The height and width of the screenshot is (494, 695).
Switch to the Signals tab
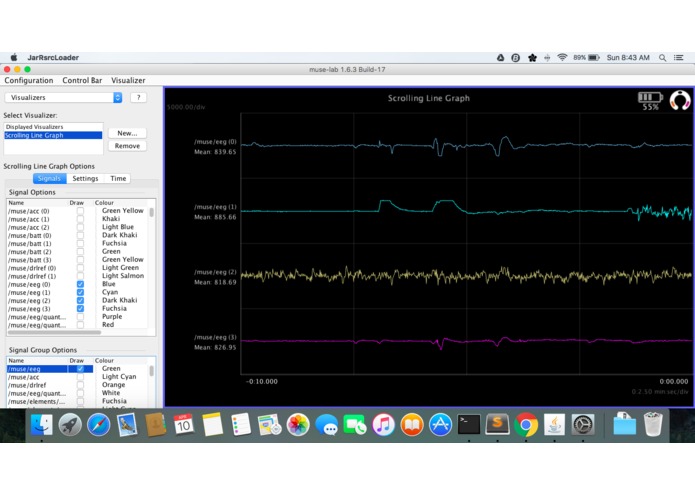(49, 178)
